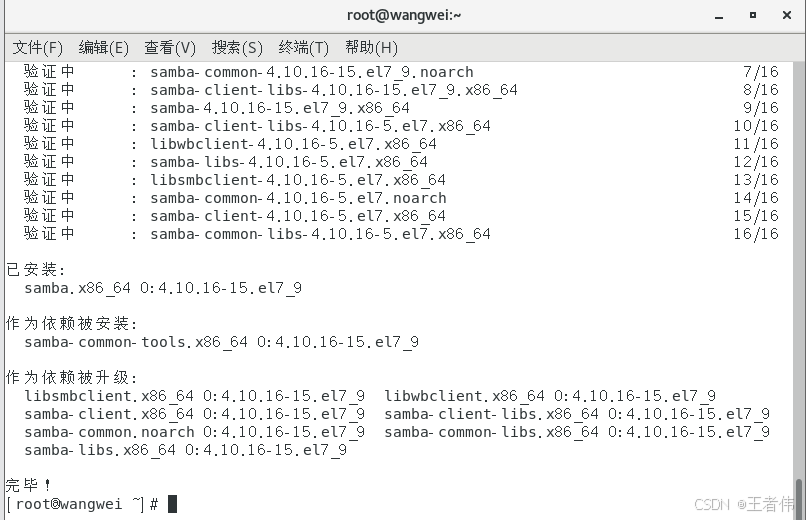
Task: Click the 已安装: heading text
Action: pyautogui.click(x=35, y=269)
